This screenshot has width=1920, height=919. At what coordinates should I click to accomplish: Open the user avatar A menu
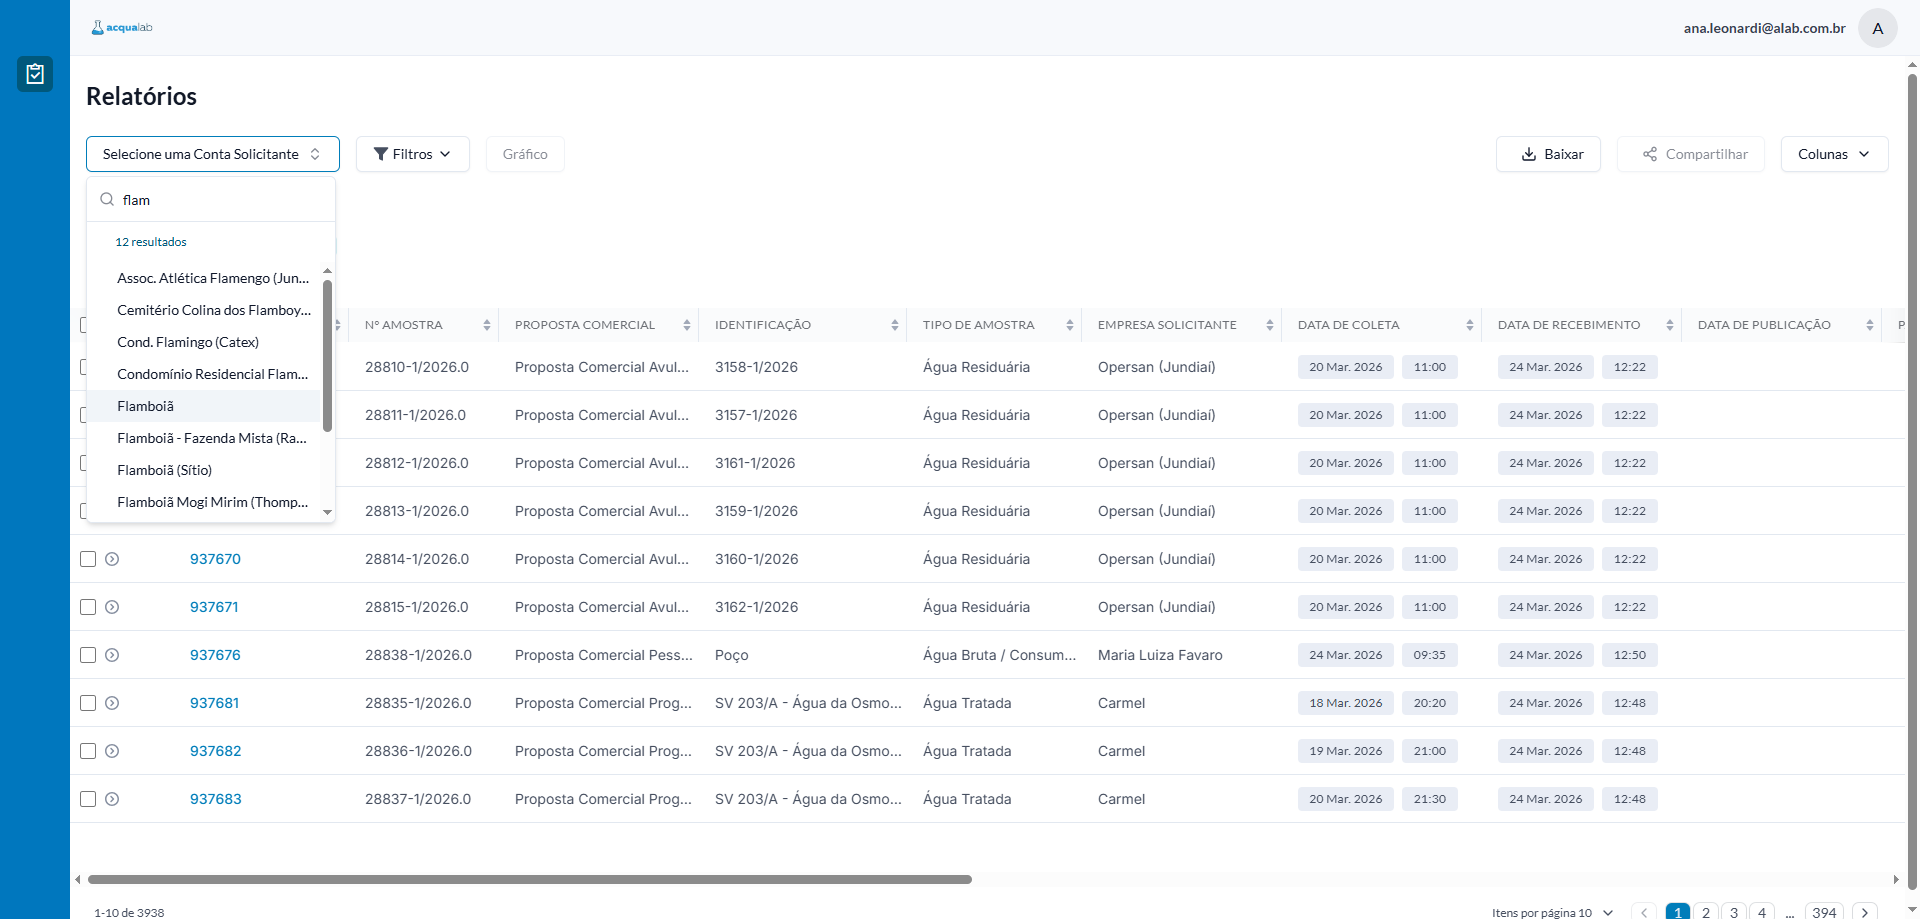pos(1877,28)
